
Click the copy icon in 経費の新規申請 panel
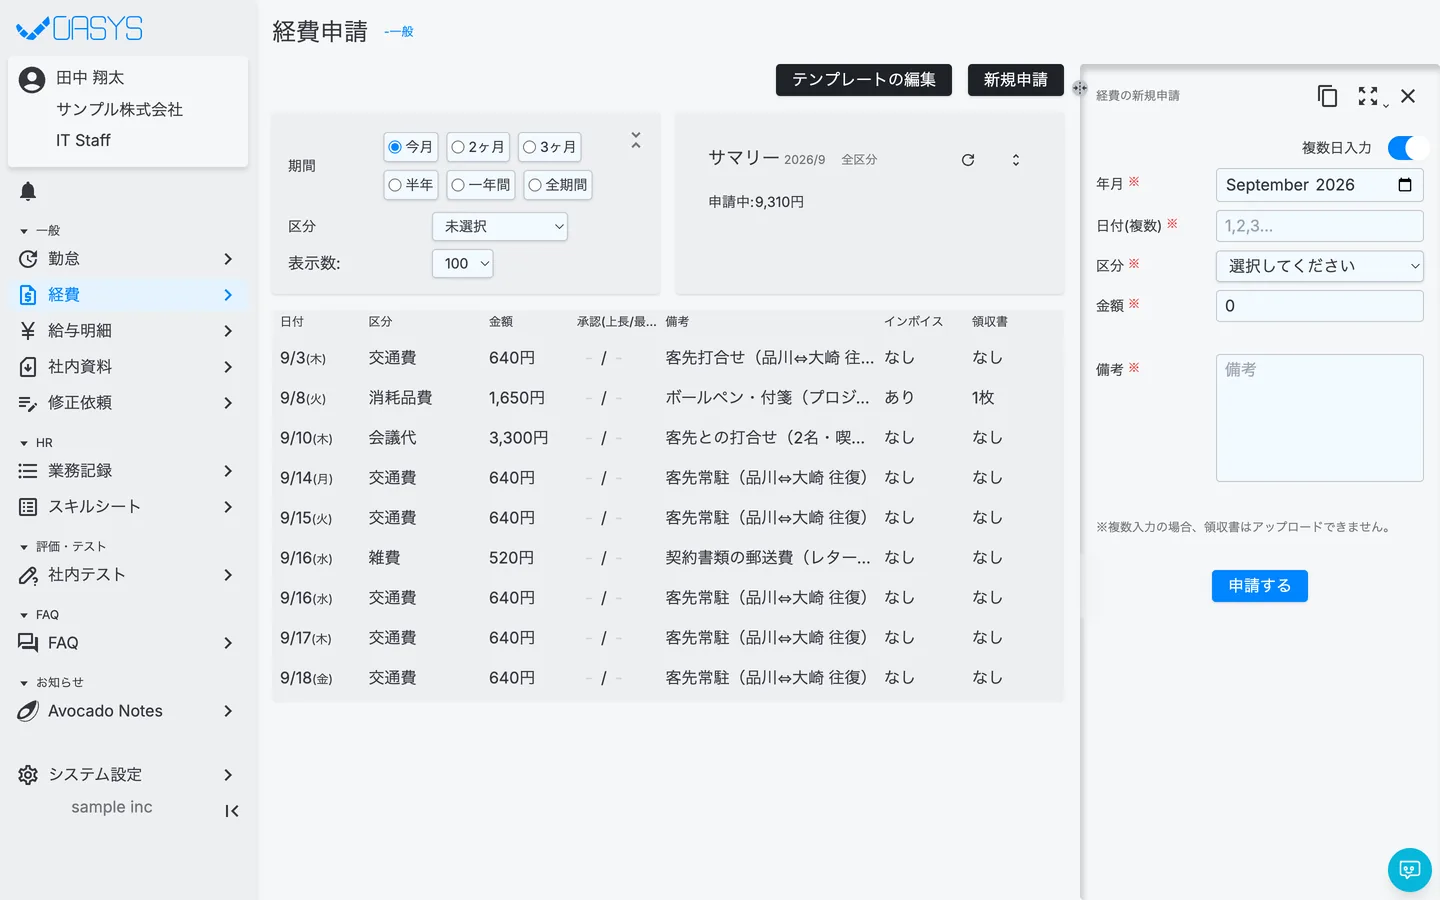point(1327,96)
